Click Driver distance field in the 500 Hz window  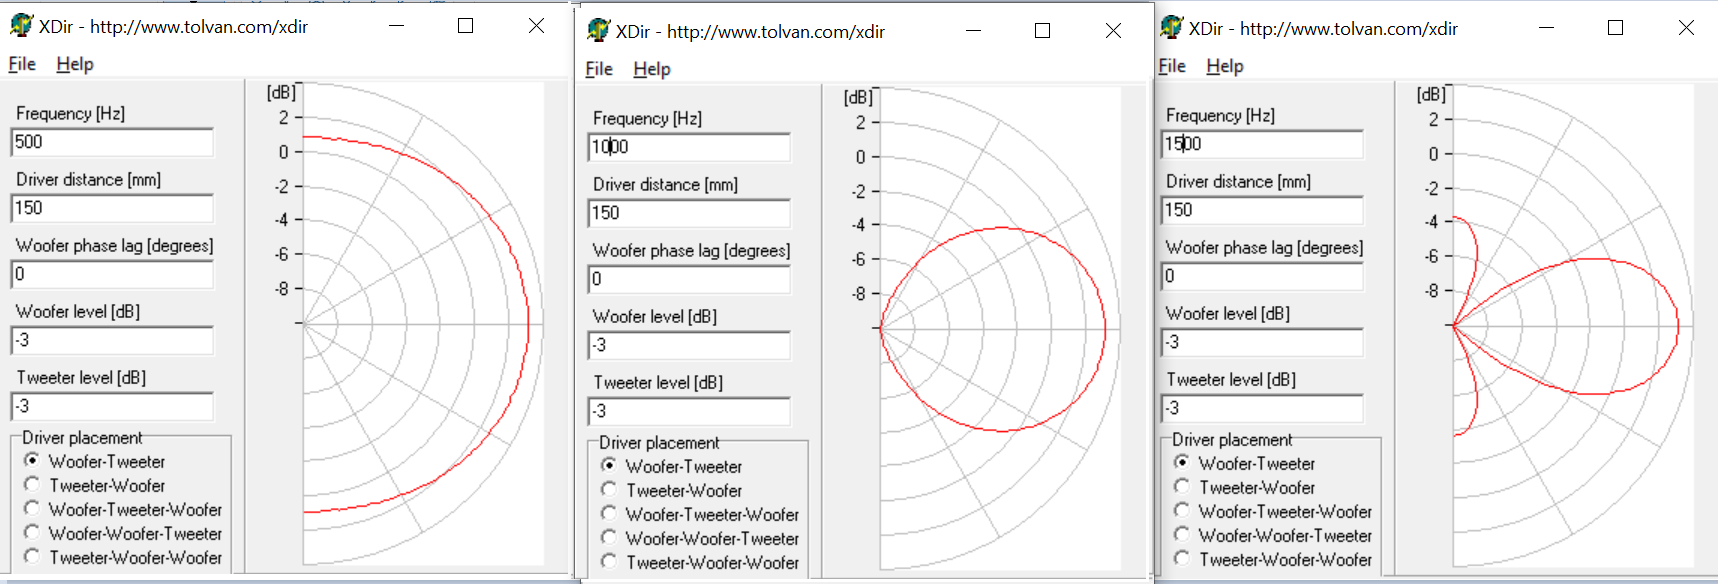pos(112,208)
